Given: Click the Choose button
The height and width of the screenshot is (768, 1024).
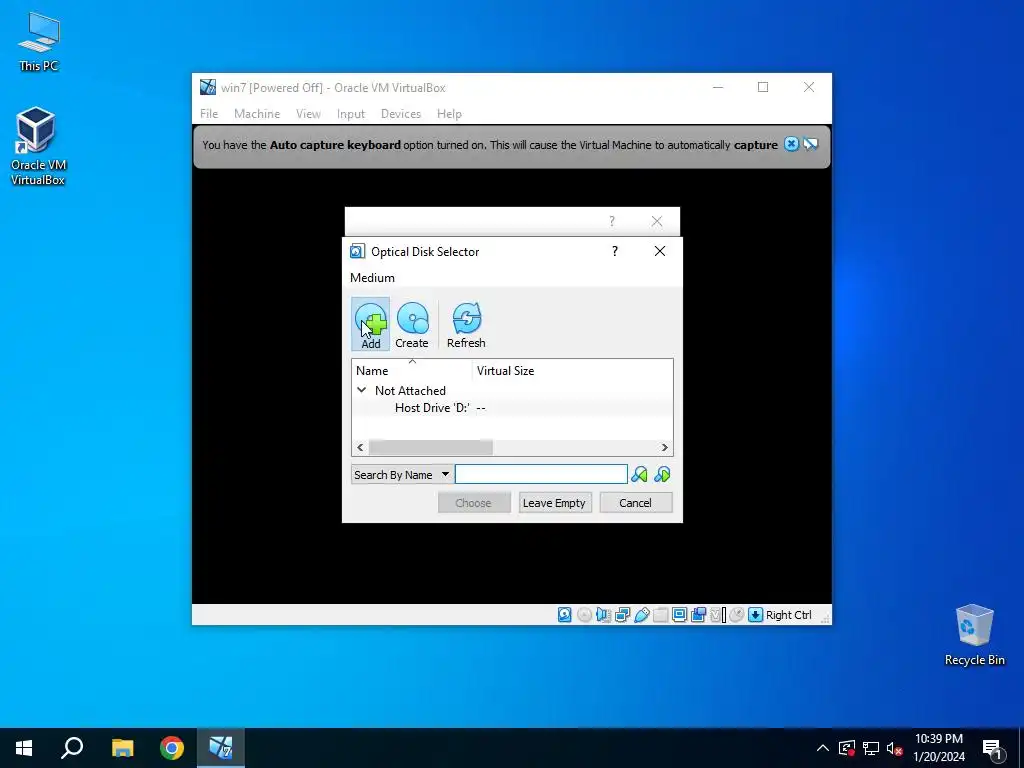Looking at the screenshot, I should [x=473, y=503].
